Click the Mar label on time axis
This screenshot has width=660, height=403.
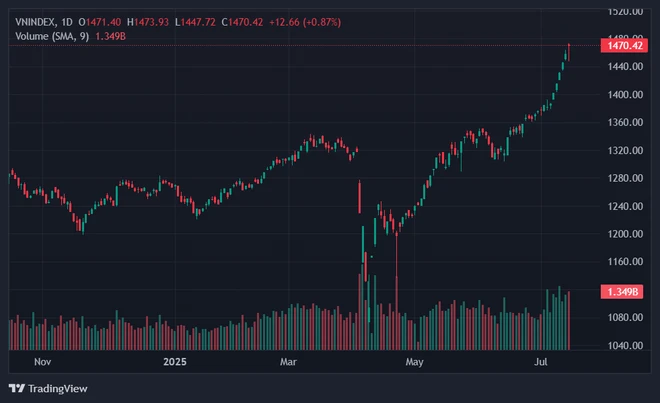(x=289, y=361)
